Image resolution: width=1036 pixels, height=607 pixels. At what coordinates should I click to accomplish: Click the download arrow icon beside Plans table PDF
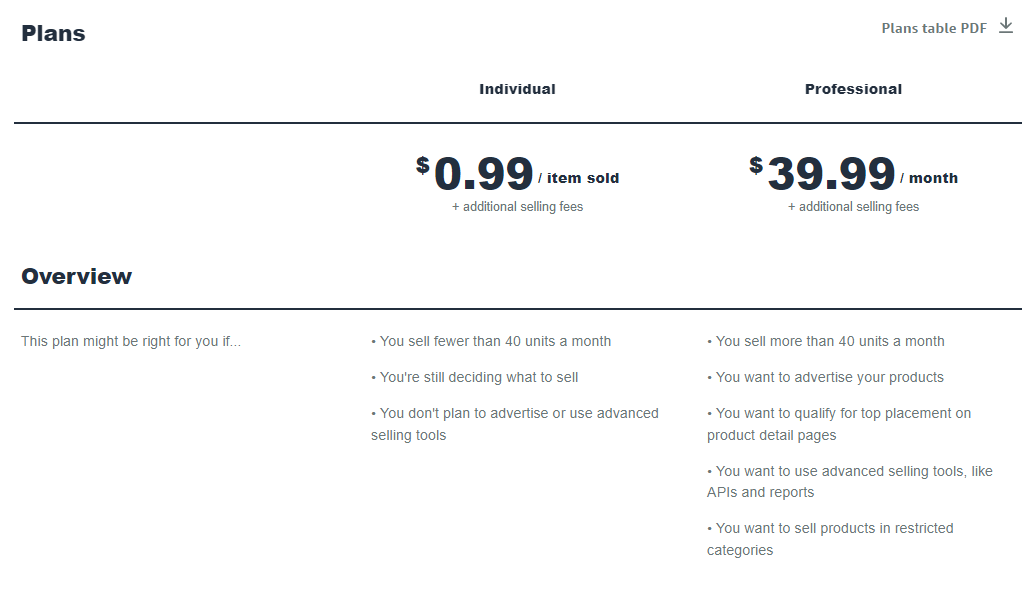[1006, 26]
